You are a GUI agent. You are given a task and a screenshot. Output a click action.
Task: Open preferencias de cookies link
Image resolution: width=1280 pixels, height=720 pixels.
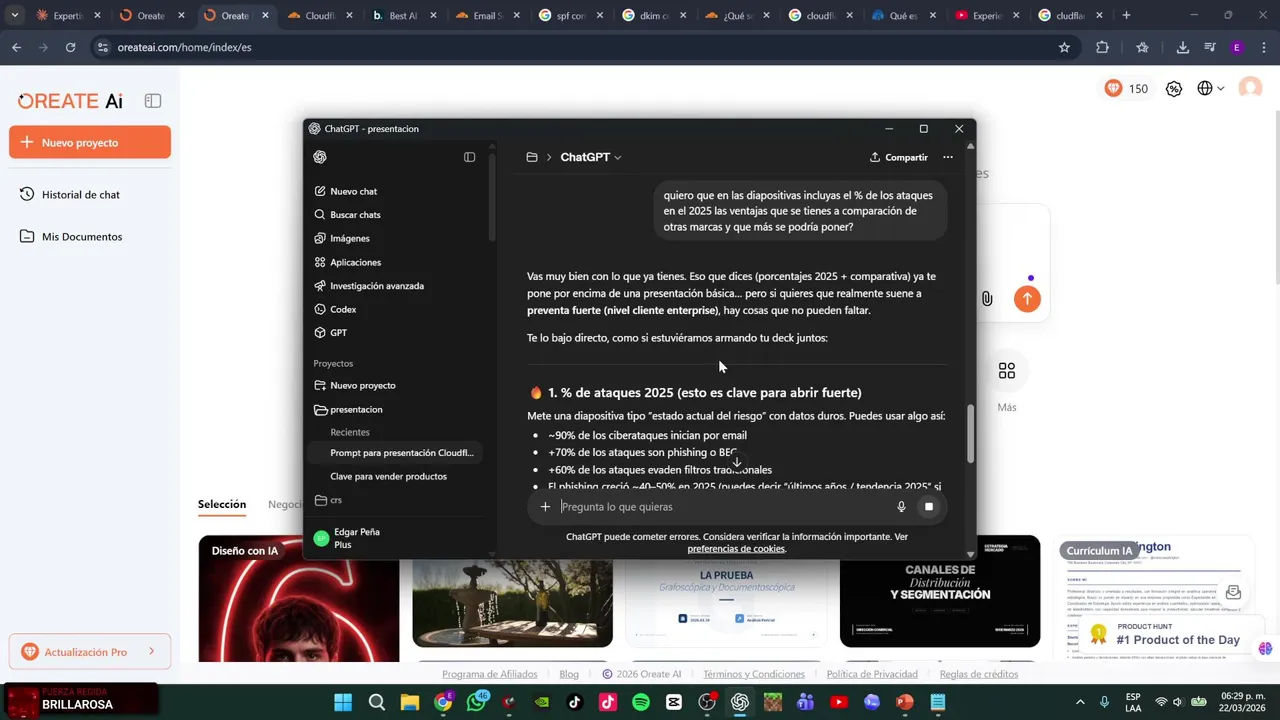(x=736, y=549)
